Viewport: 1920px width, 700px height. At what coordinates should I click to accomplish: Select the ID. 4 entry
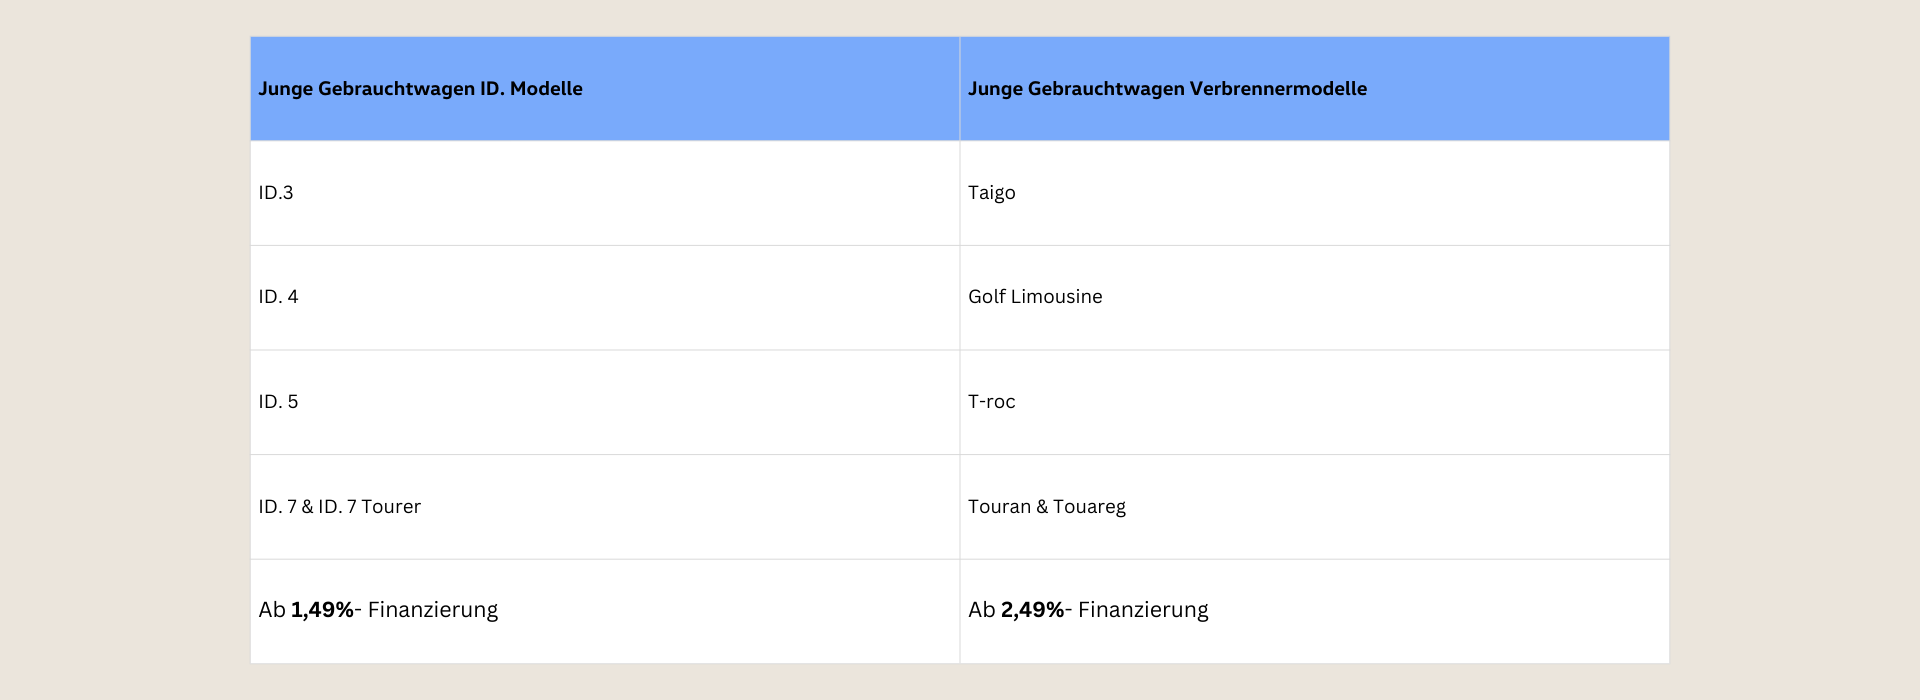pos(278,297)
